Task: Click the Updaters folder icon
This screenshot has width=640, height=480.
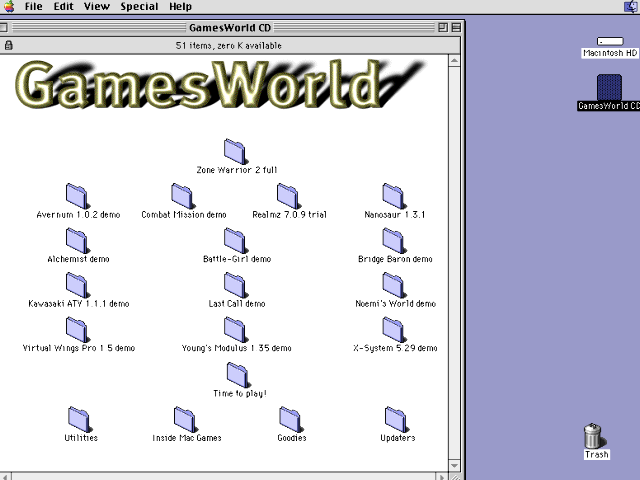Action: pyautogui.click(x=396, y=419)
